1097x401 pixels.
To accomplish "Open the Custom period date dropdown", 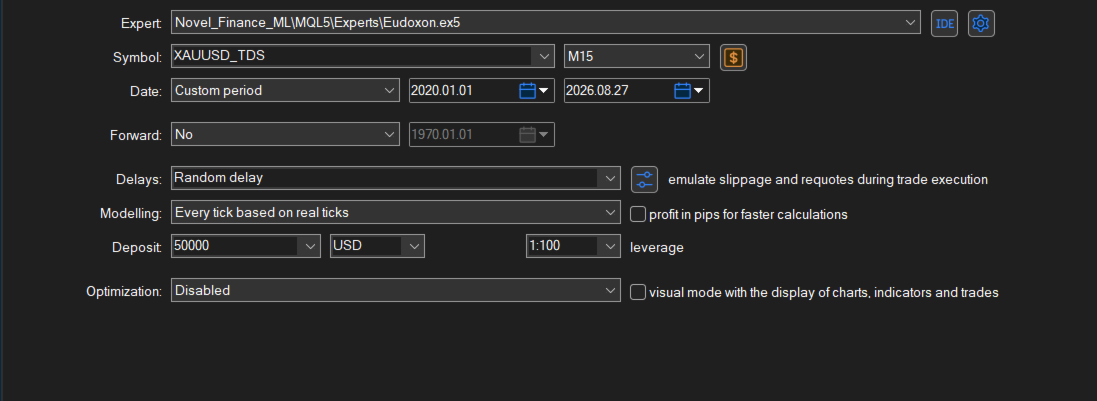I will click(x=390, y=90).
